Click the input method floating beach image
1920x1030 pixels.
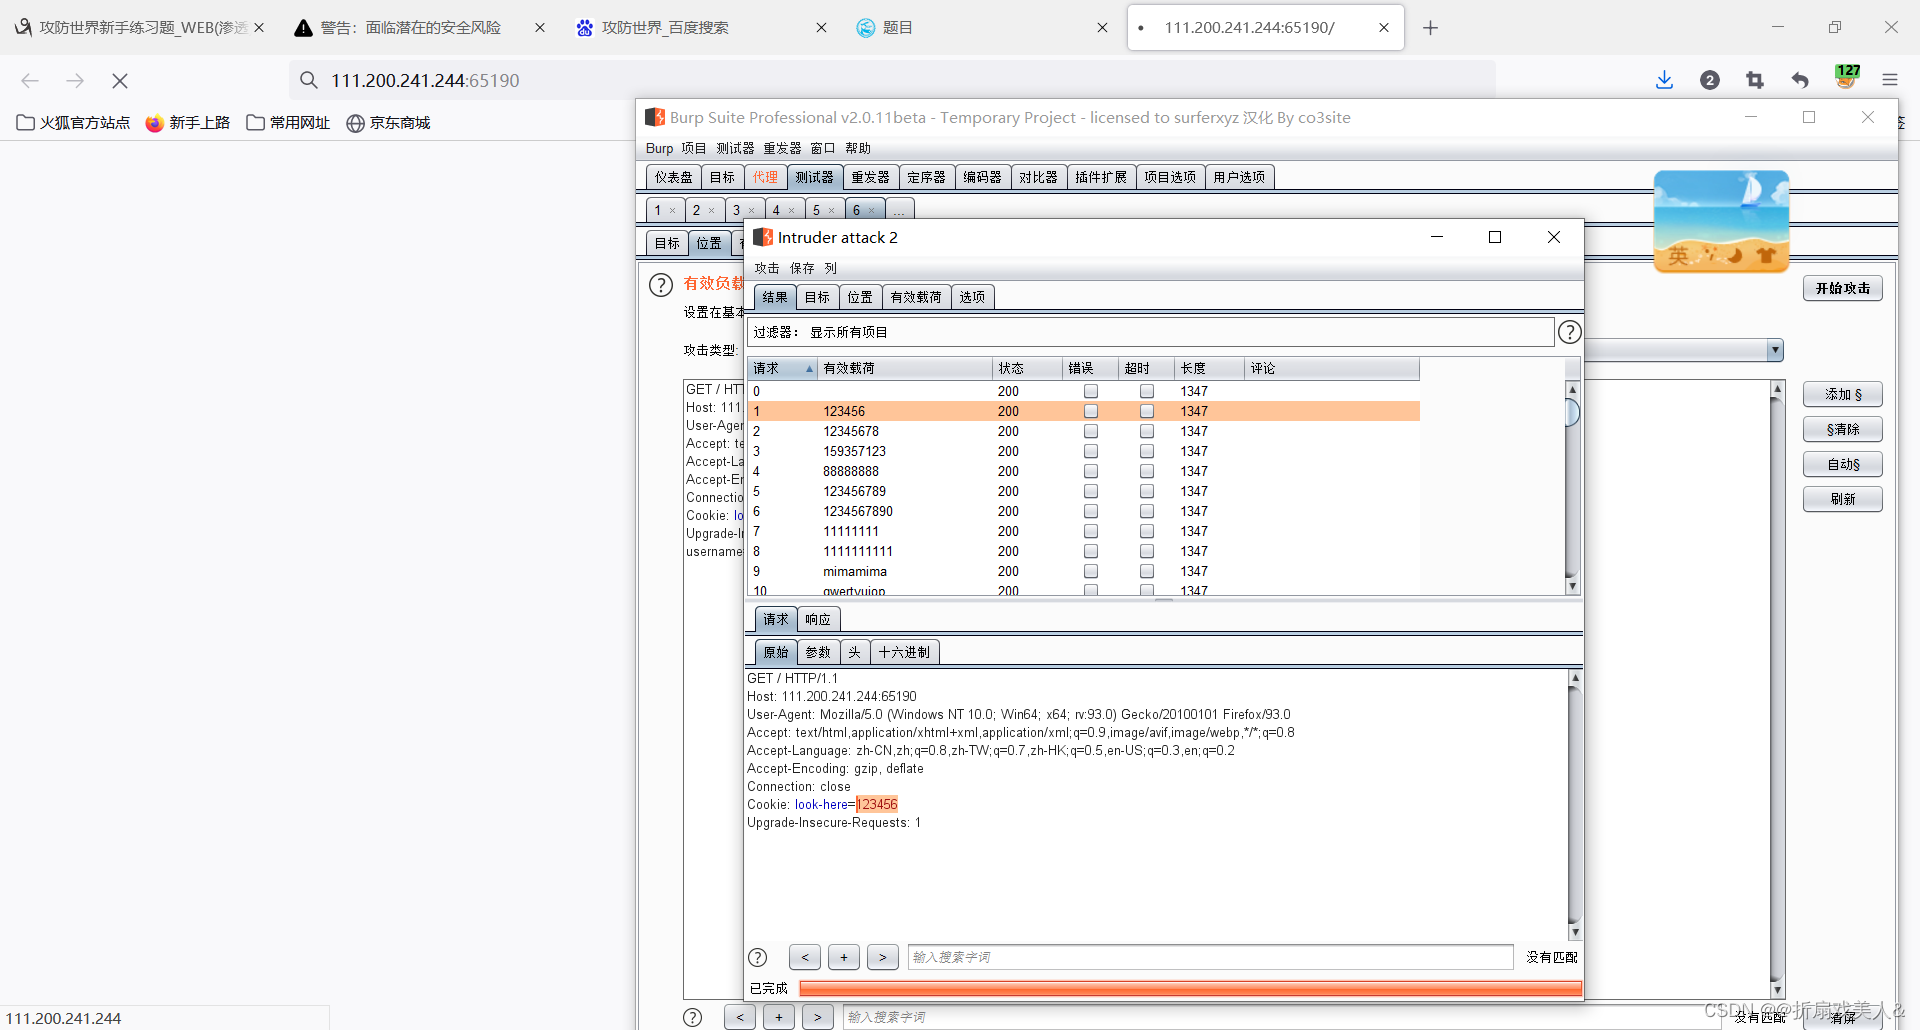tap(1721, 221)
